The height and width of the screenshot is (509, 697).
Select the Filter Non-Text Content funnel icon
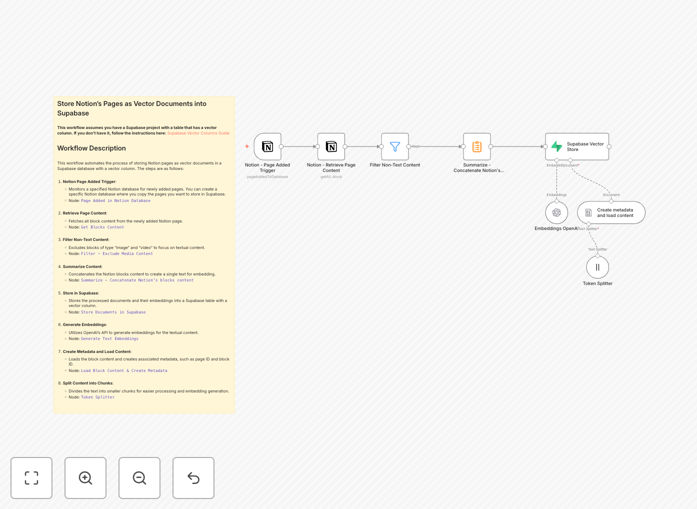coord(395,146)
